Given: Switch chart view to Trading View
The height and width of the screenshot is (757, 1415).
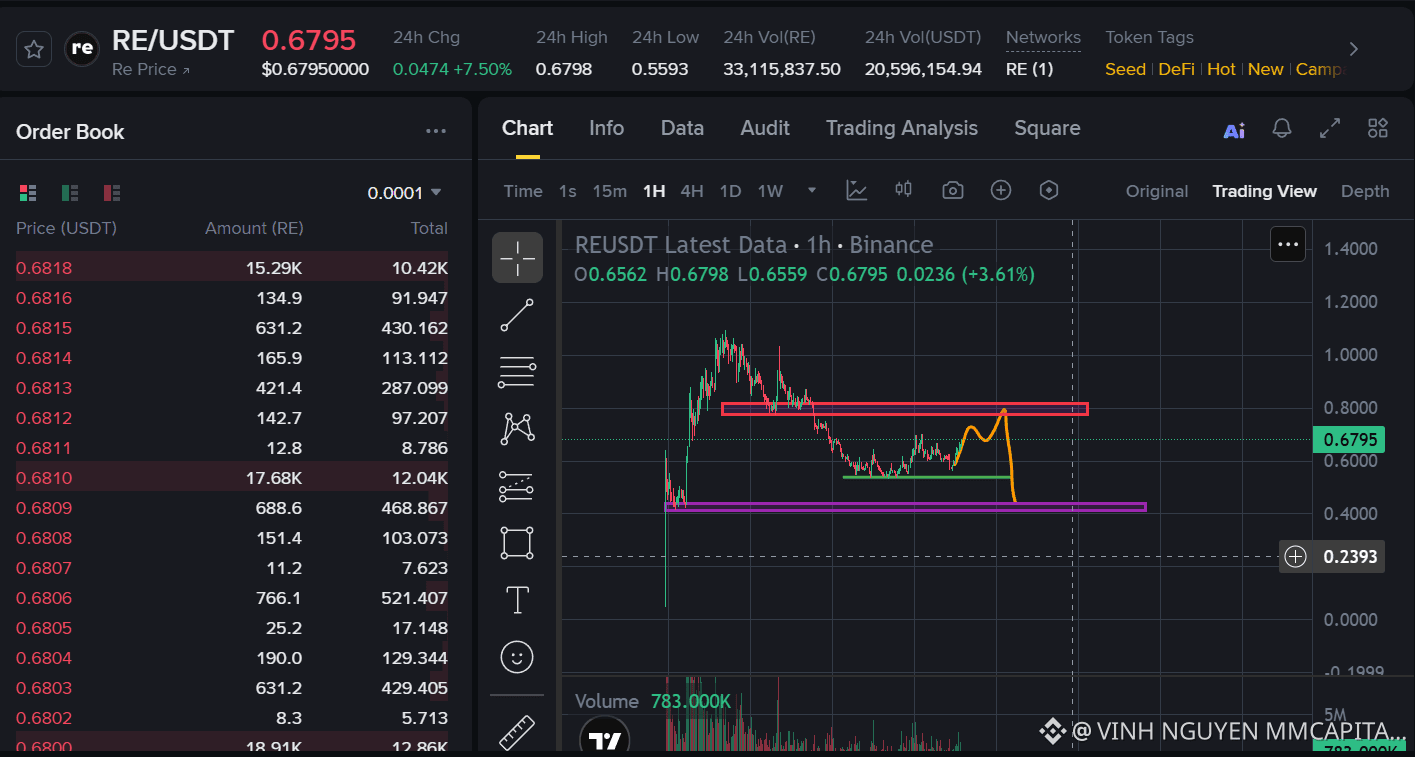Looking at the screenshot, I should pos(1265,191).
